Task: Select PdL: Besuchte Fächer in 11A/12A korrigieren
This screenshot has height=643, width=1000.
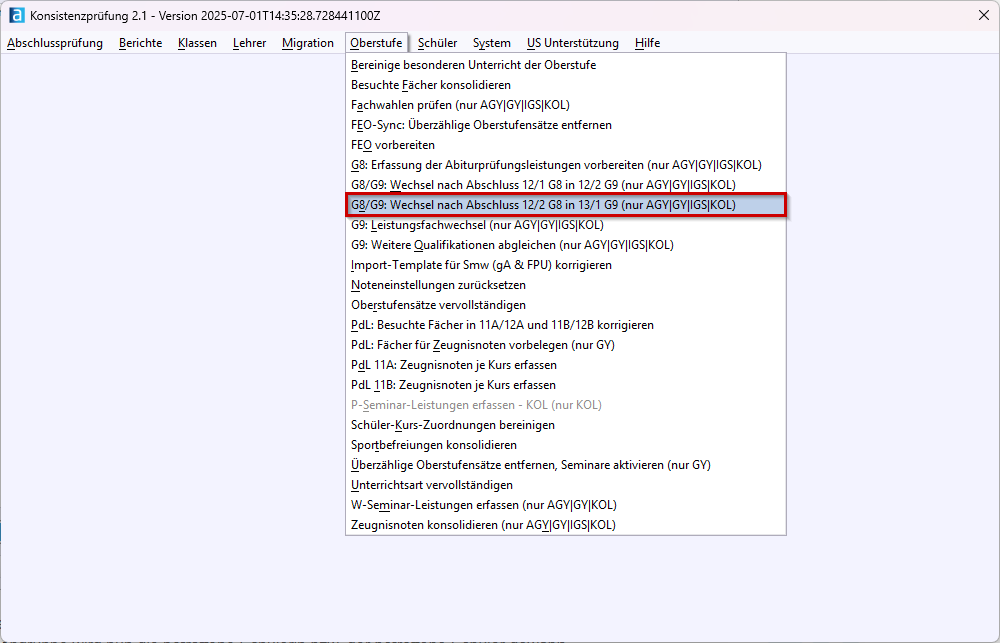Action: coord(566,325)
